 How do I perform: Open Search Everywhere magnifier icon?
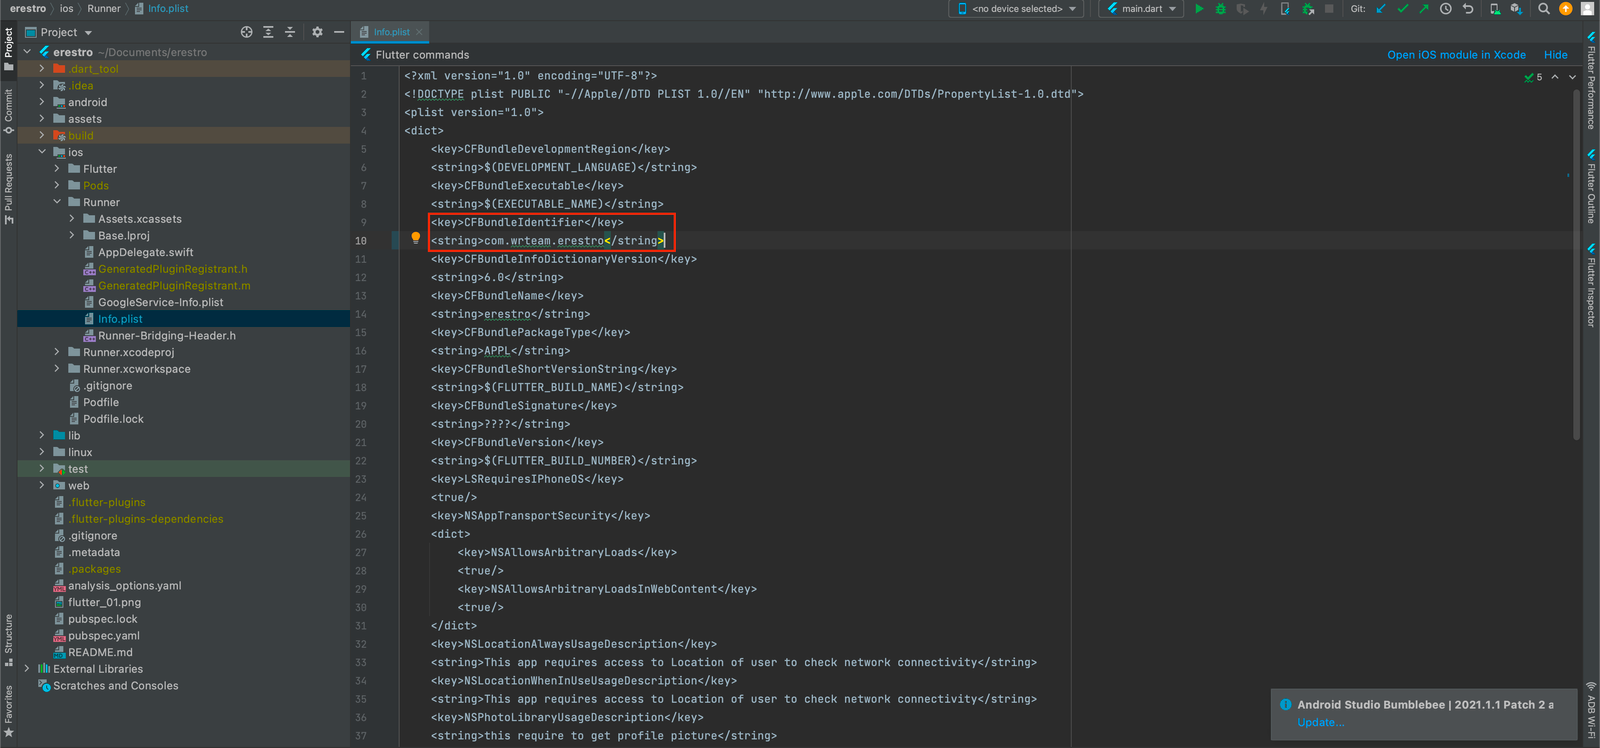(1544, 9)
